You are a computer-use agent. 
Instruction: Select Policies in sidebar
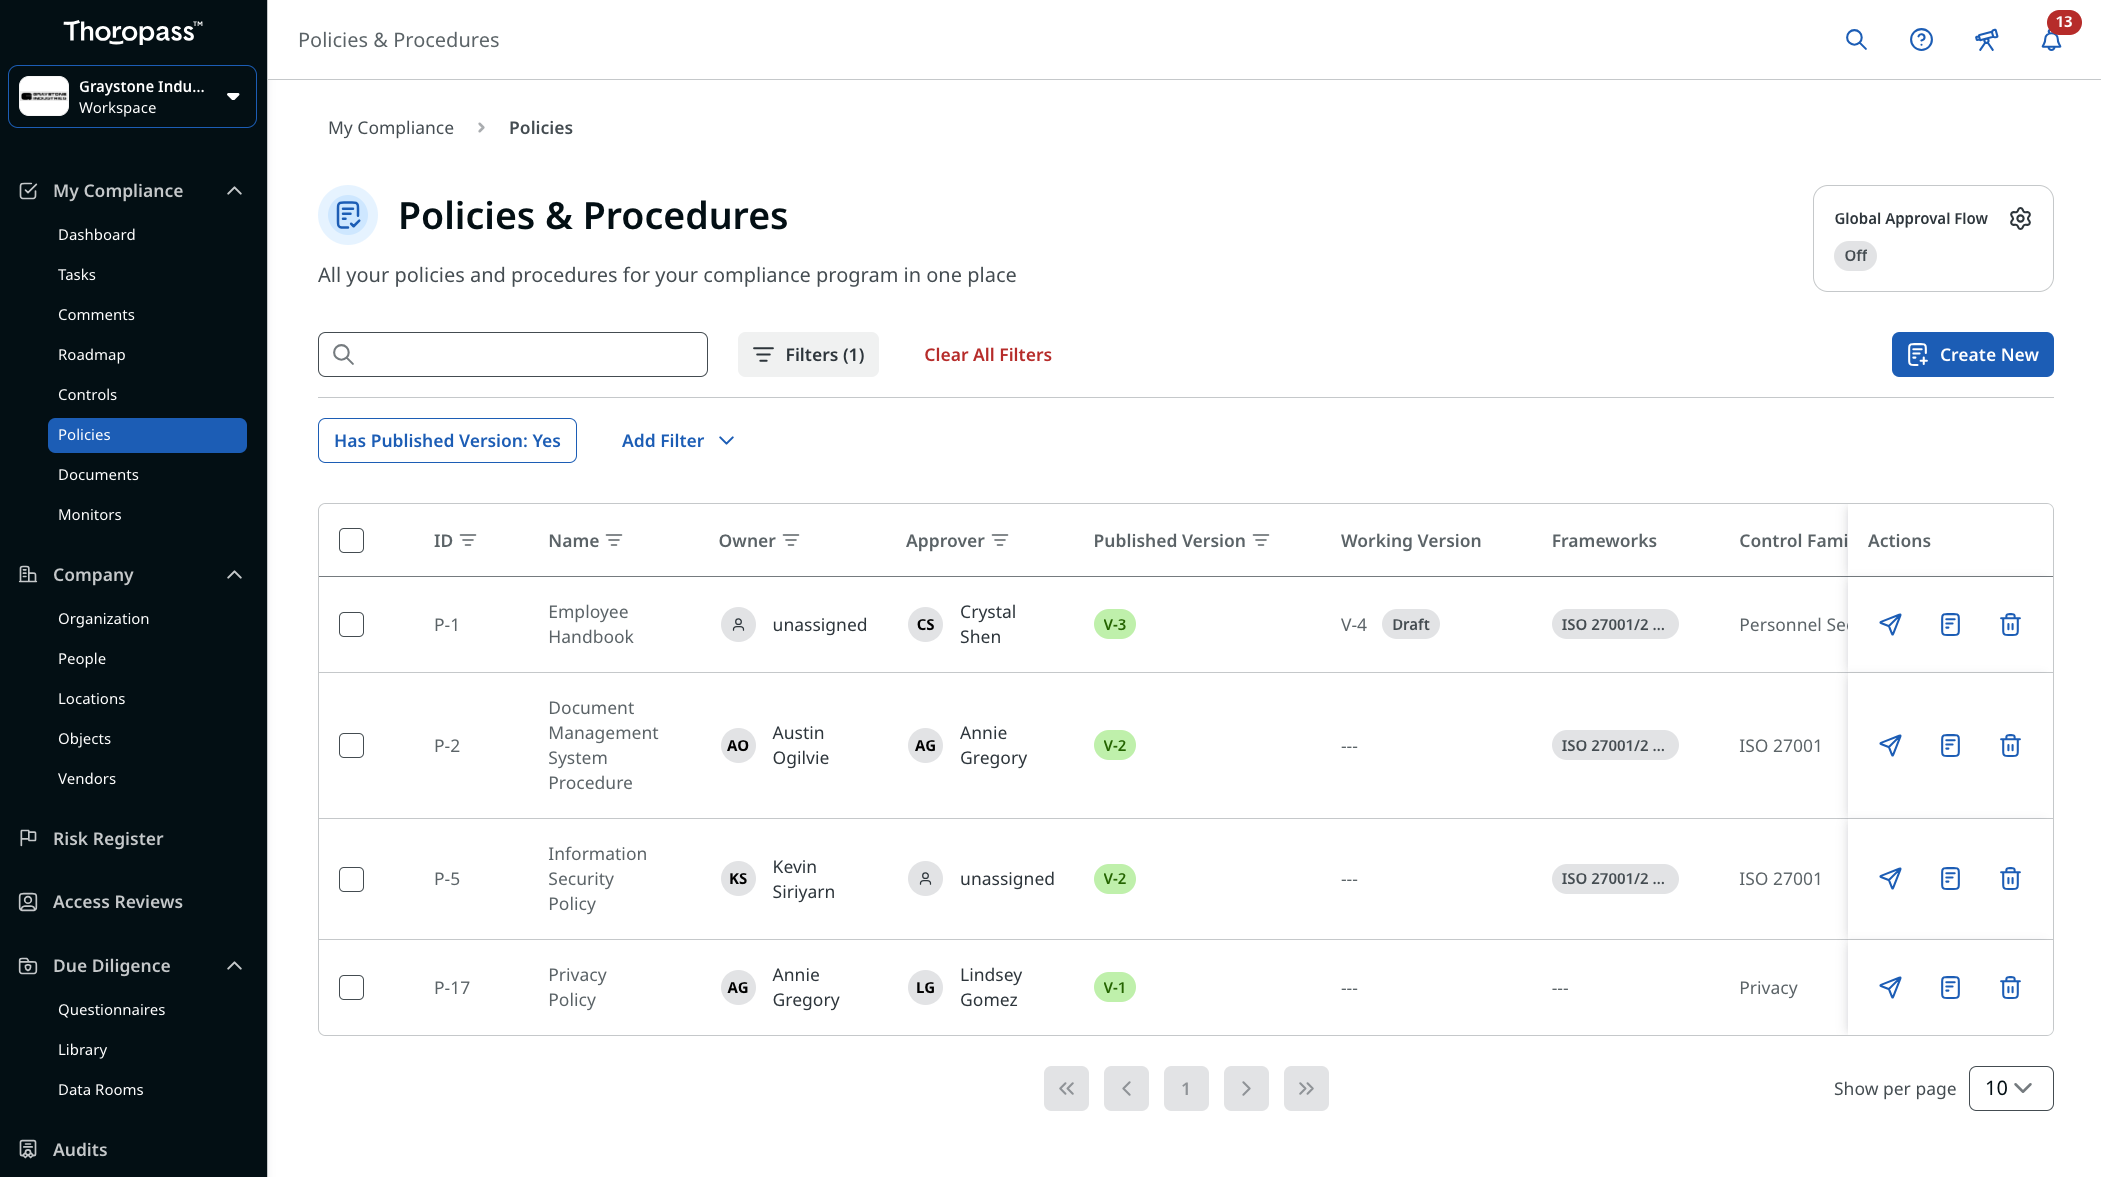pyautogui.click(x=147, y=435)
